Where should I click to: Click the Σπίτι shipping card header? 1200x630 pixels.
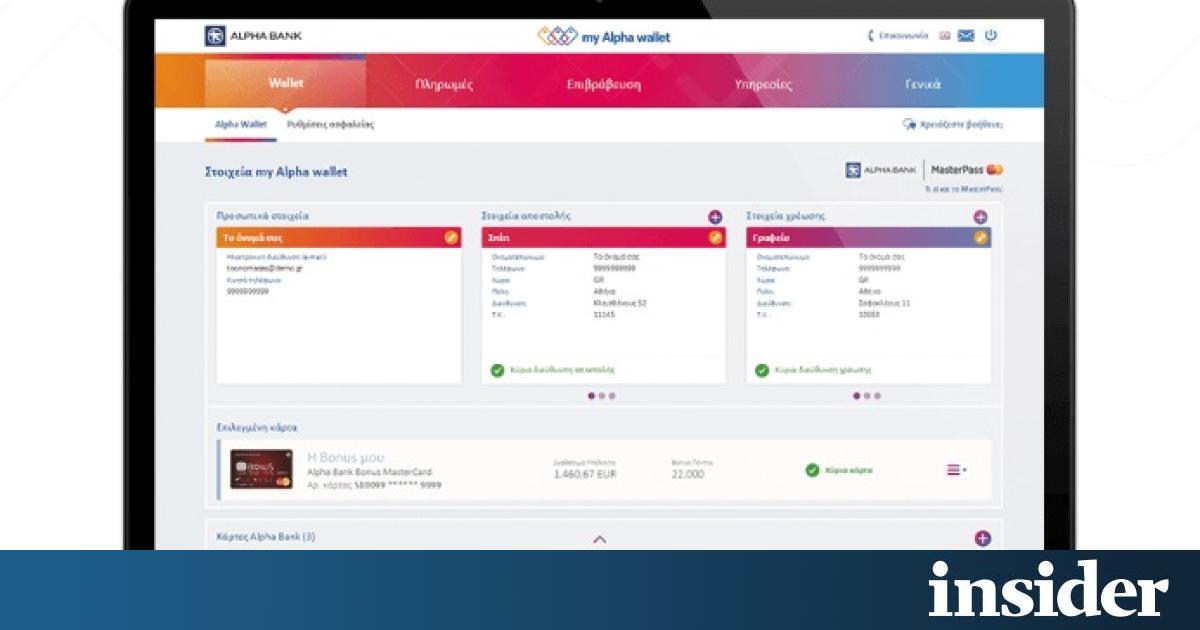click(604, 238)
